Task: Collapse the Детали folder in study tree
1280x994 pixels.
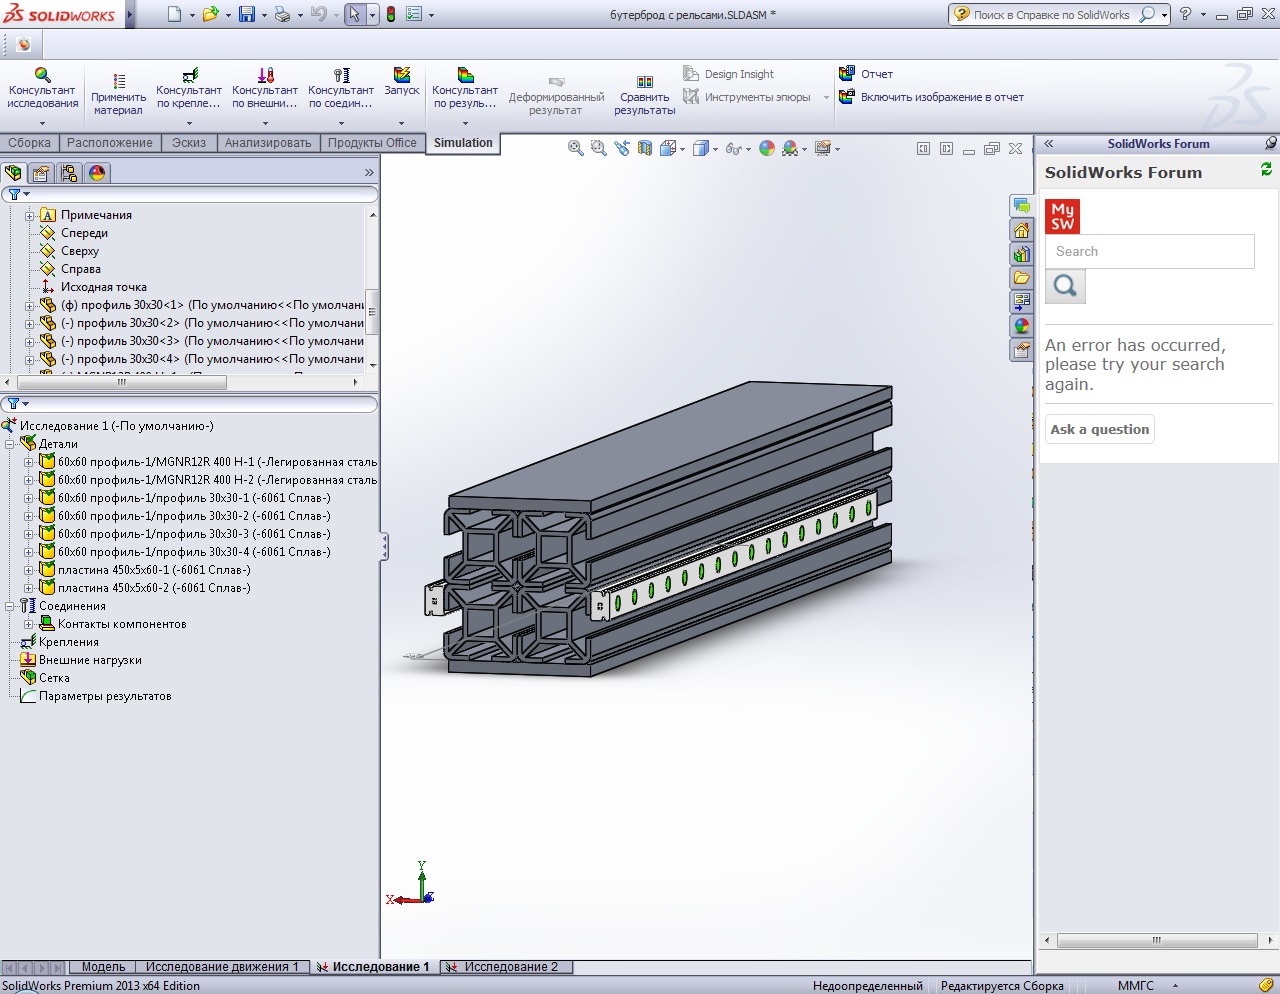Action: (11, 444)
